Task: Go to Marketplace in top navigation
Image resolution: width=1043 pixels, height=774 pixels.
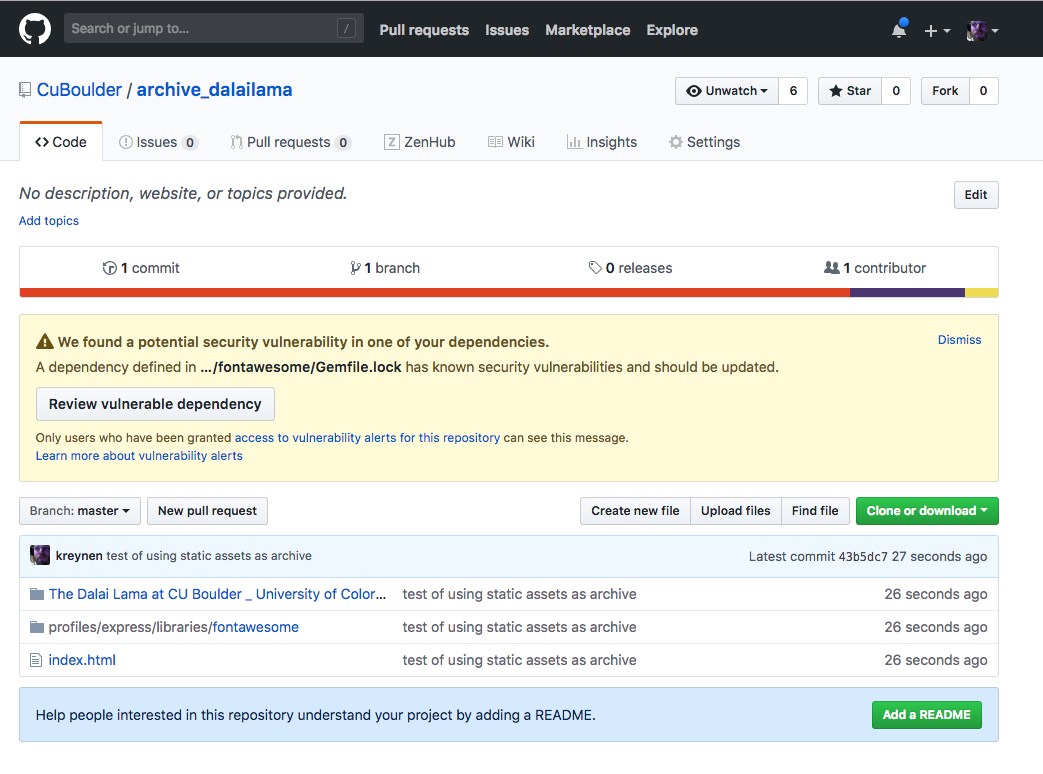Action: click(x=587, y=30)
